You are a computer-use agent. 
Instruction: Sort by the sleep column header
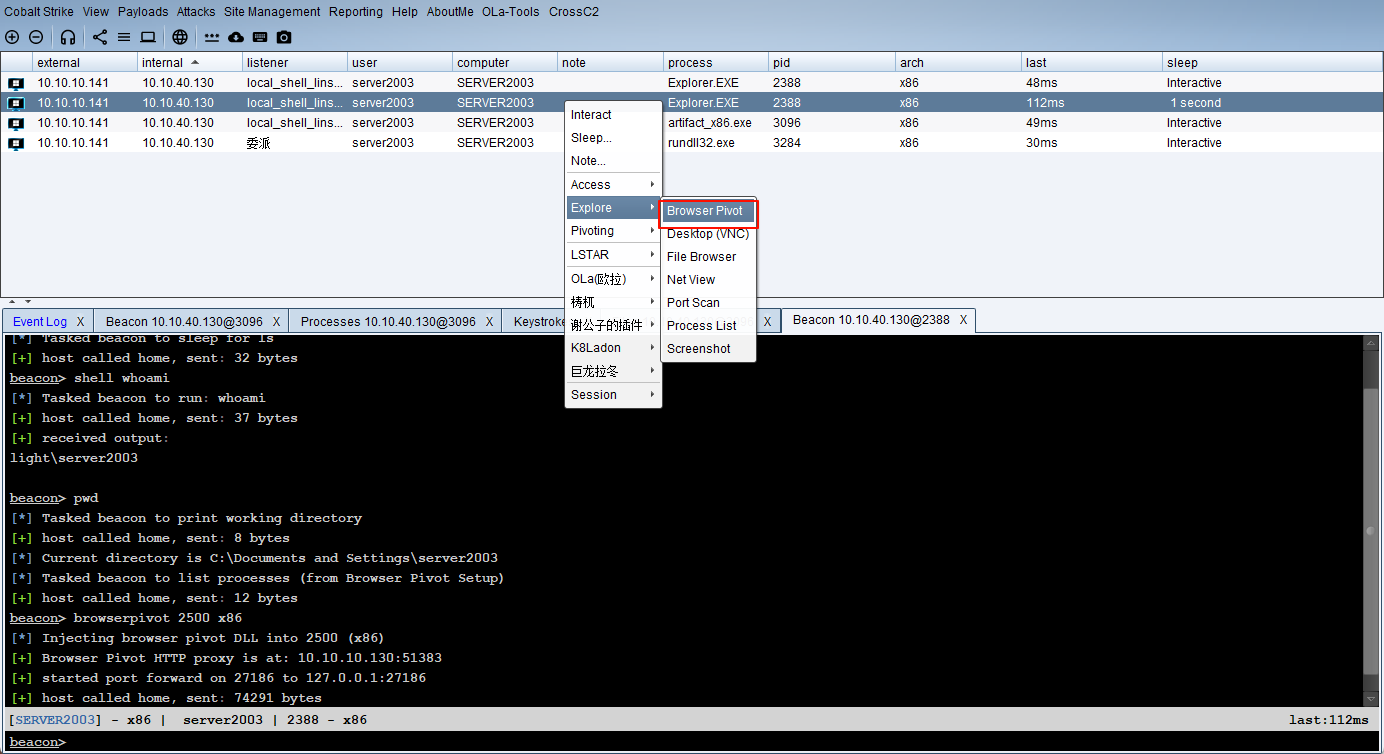point(1272,62)
